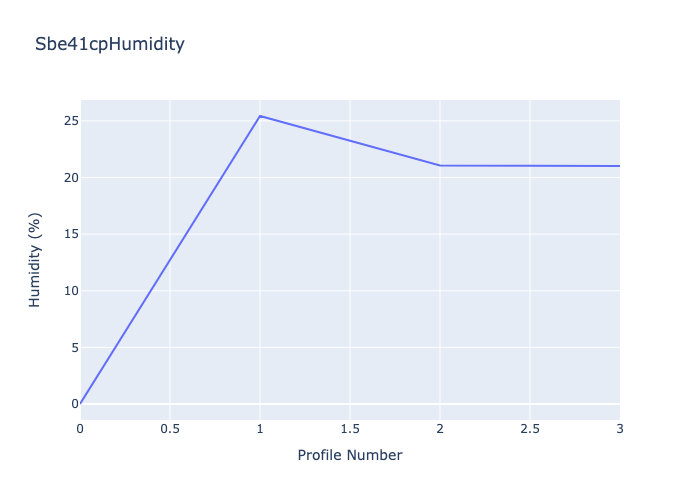This screenshot has height=500, width=700.
Task: Click the line start at the origin
Action: pos(81,403)
